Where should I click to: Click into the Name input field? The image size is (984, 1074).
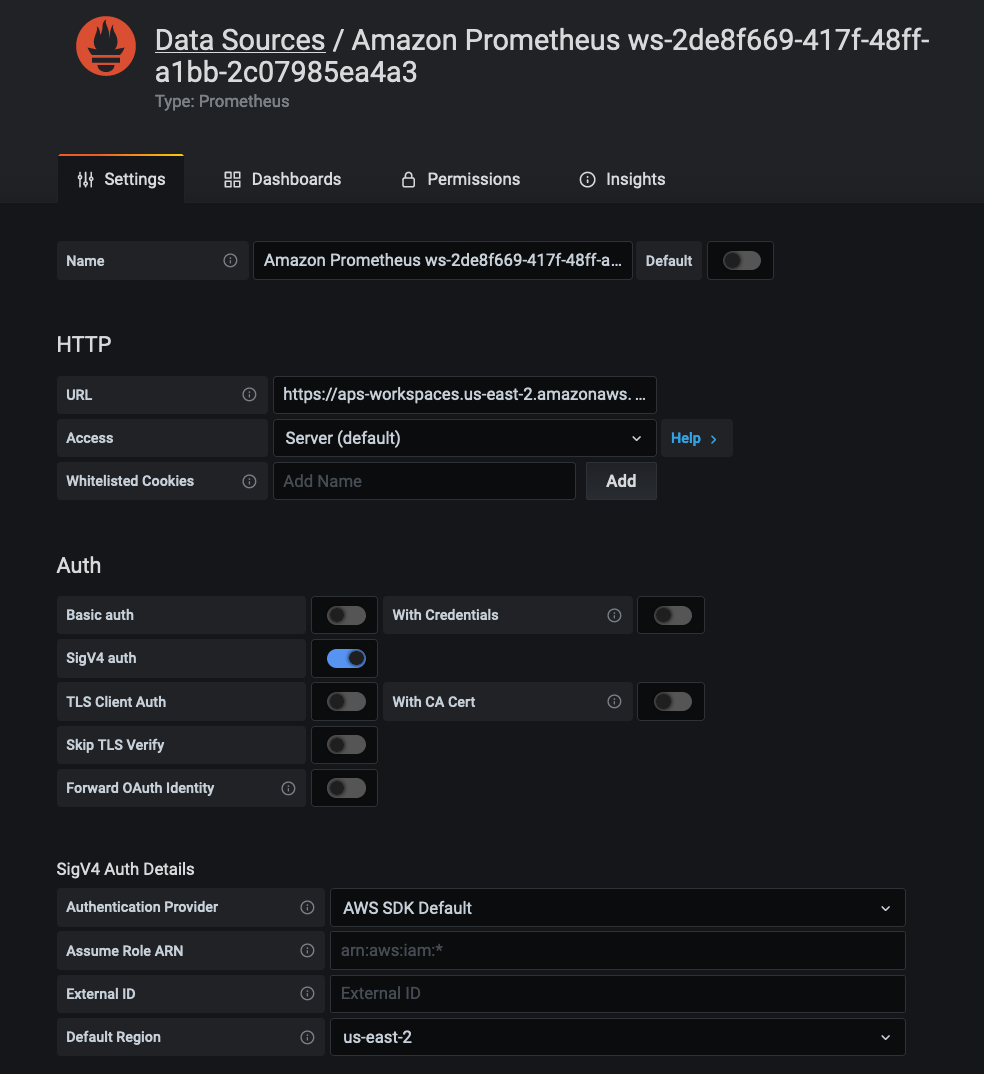[x=442, y=260]
